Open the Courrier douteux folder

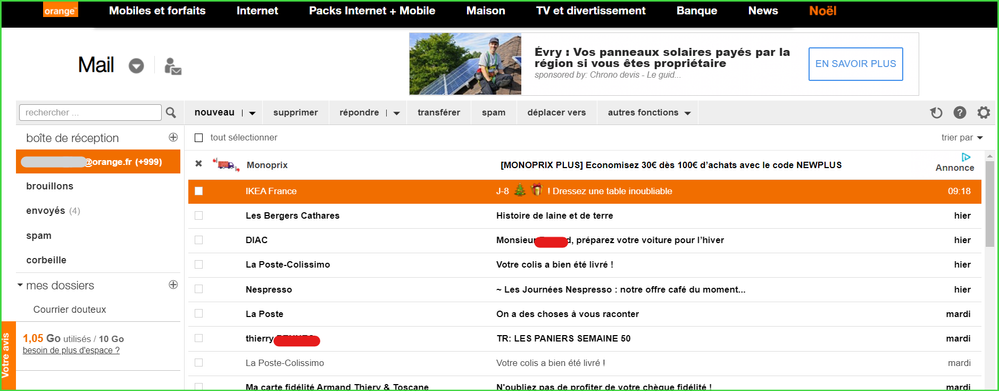(x=69, y=309)
